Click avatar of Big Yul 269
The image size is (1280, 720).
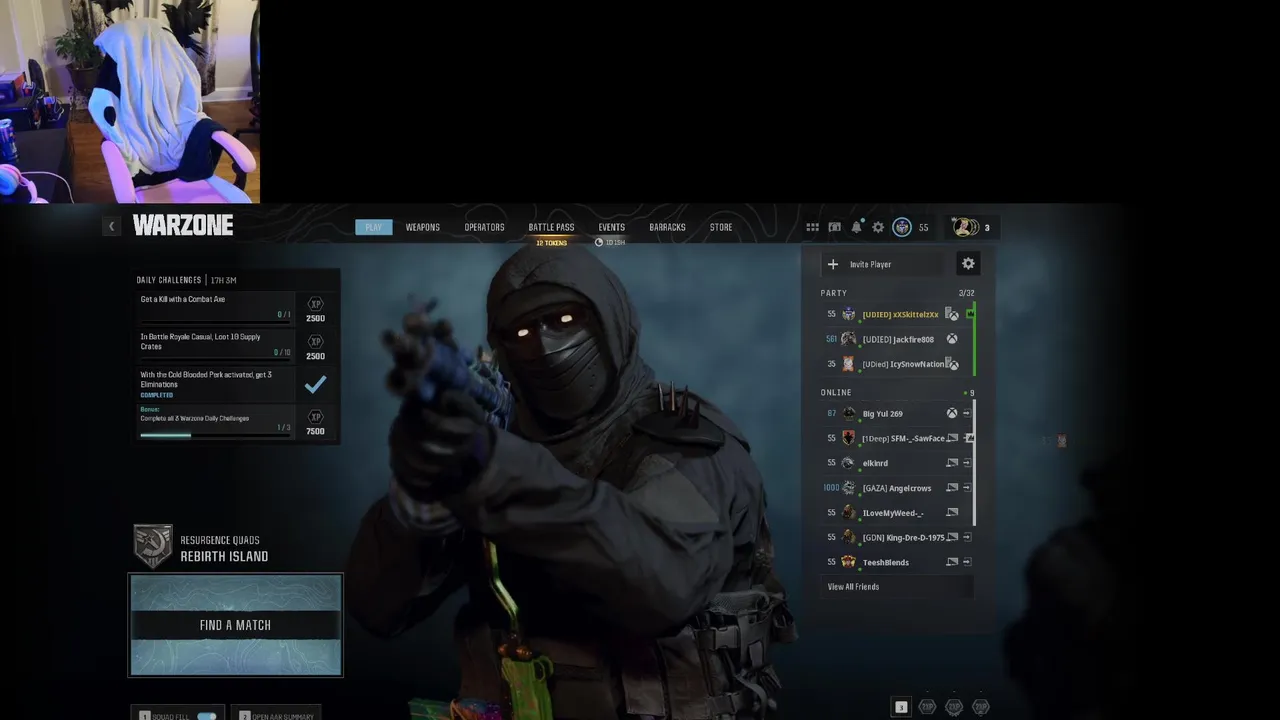click(x=849, y=413)
